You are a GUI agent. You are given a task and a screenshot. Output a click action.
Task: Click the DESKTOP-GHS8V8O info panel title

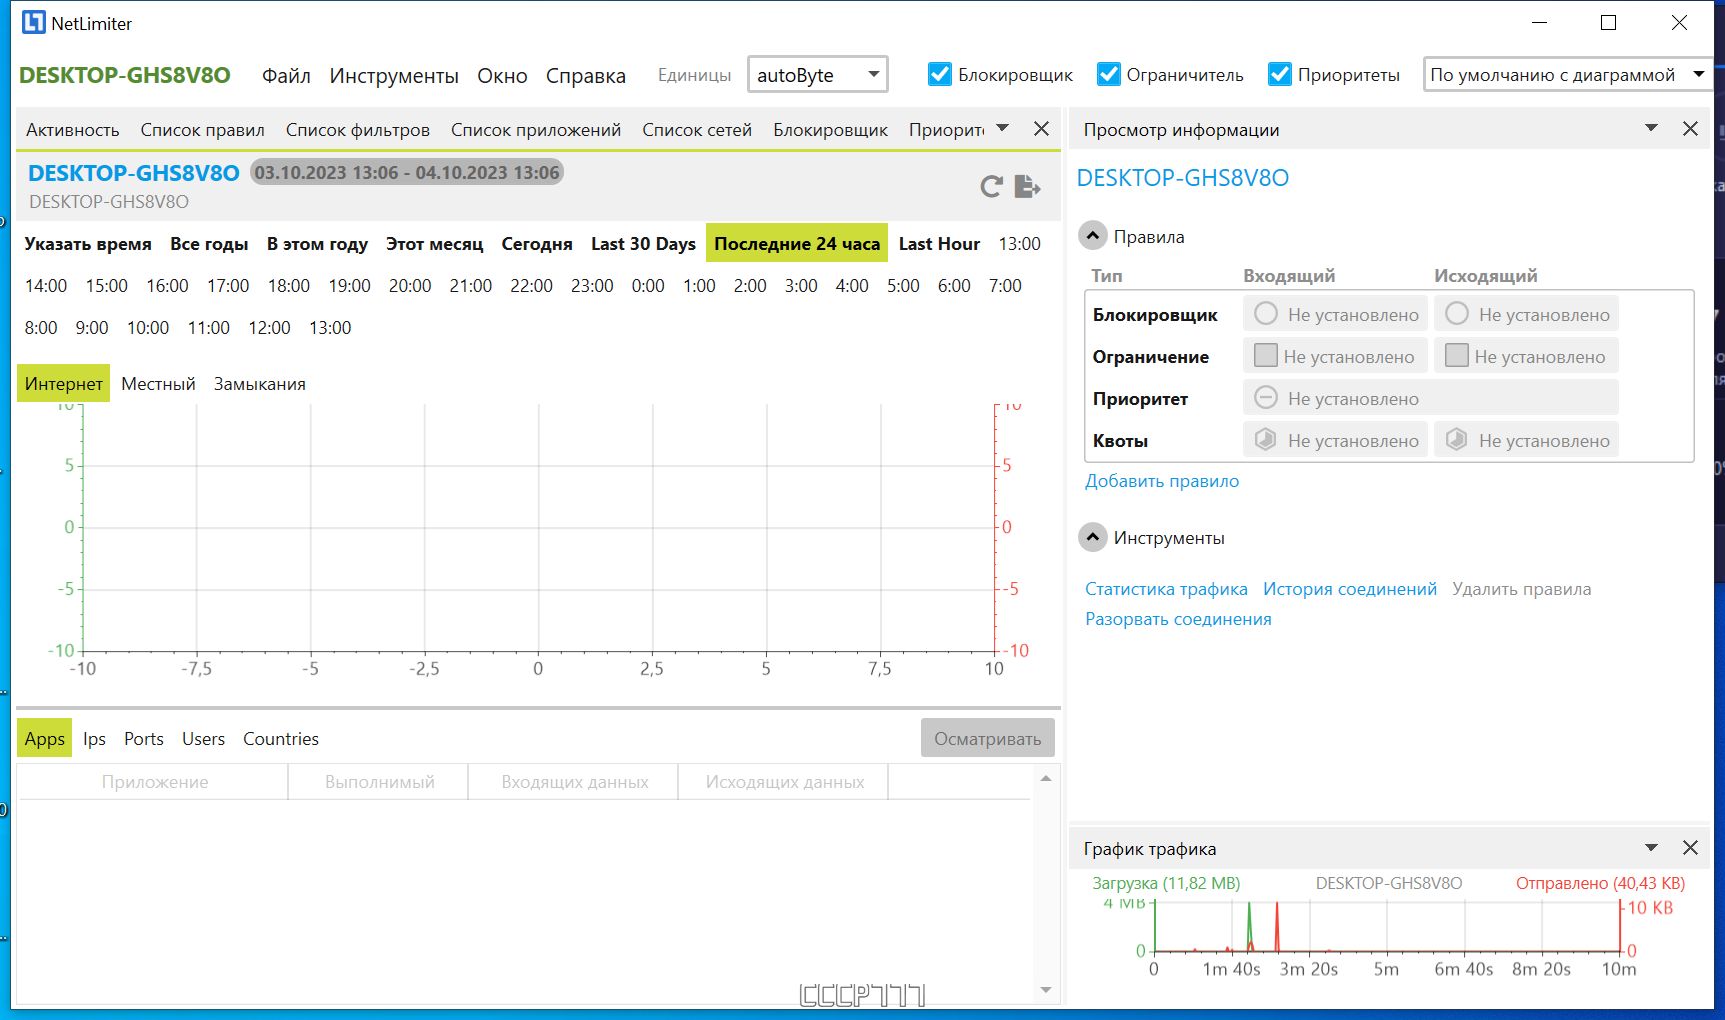coord(1182,178)
